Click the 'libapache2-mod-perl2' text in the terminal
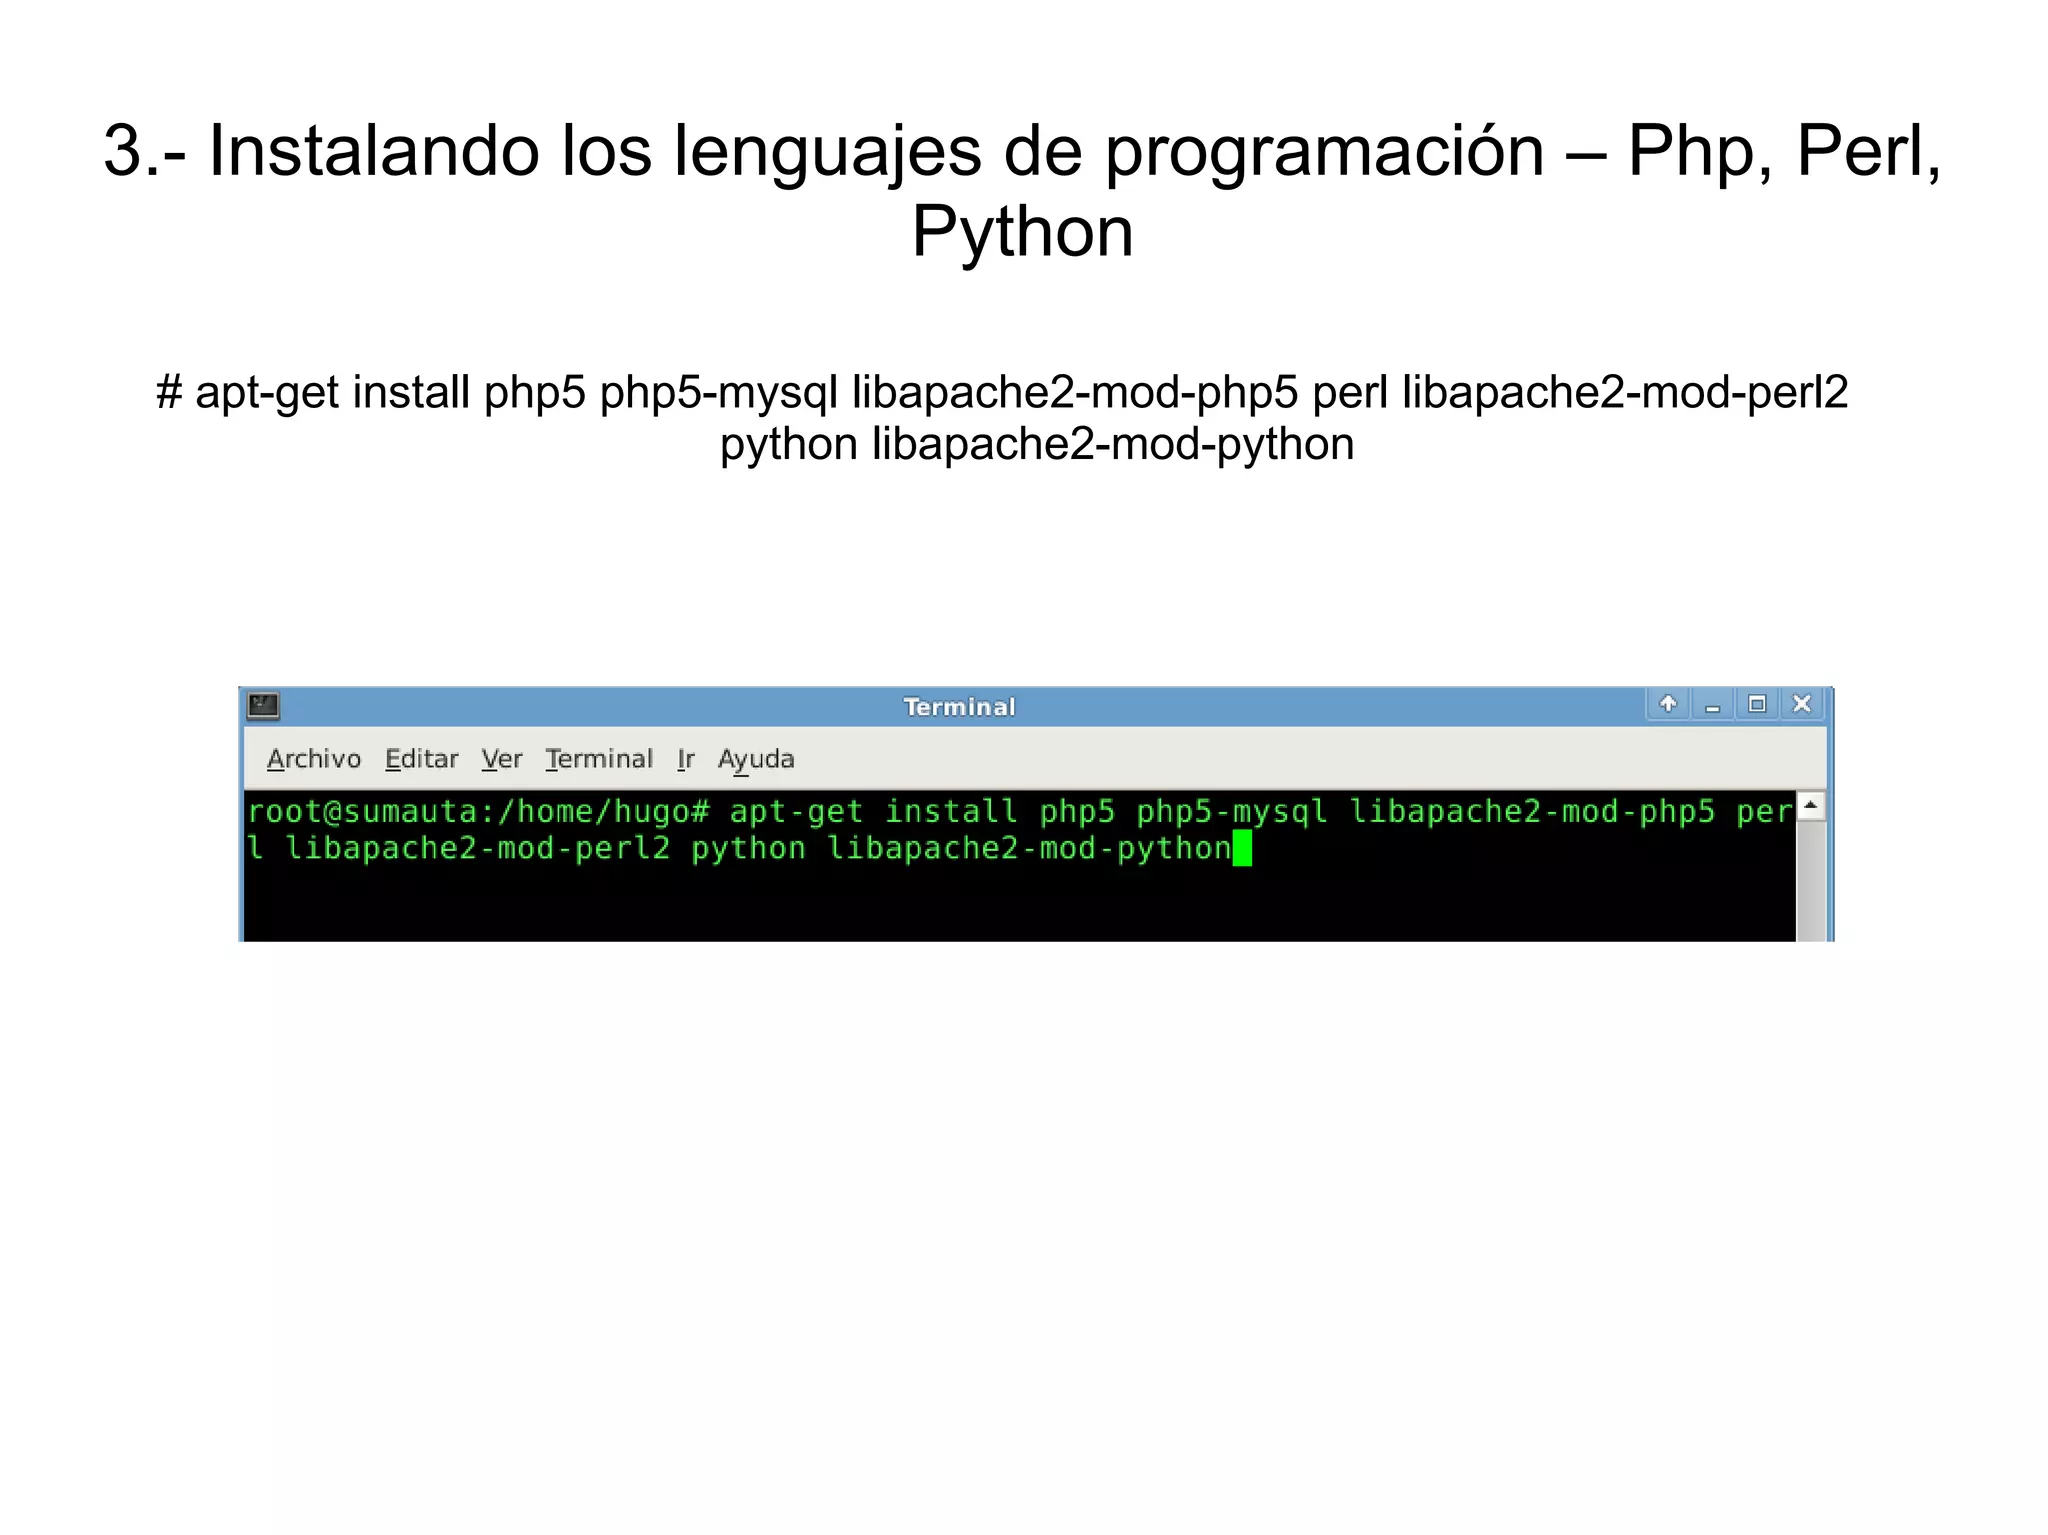 (478, 848)
